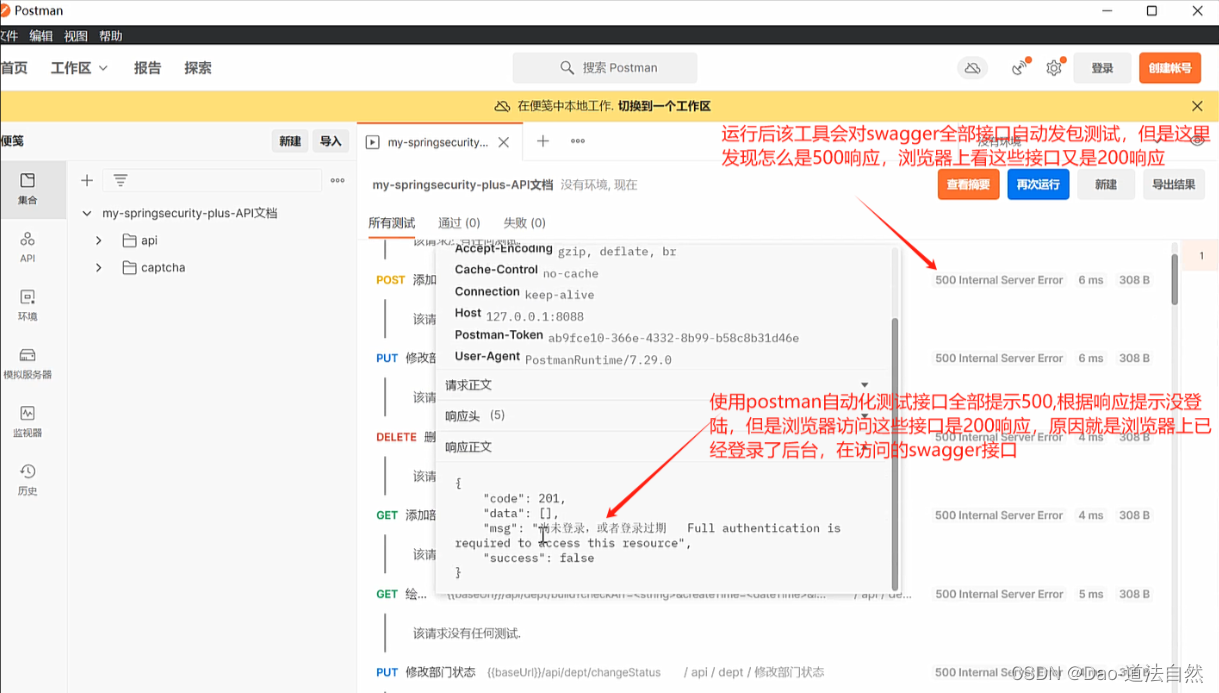
Task: Expand the captcha folder
Action: tap(98, 268)
